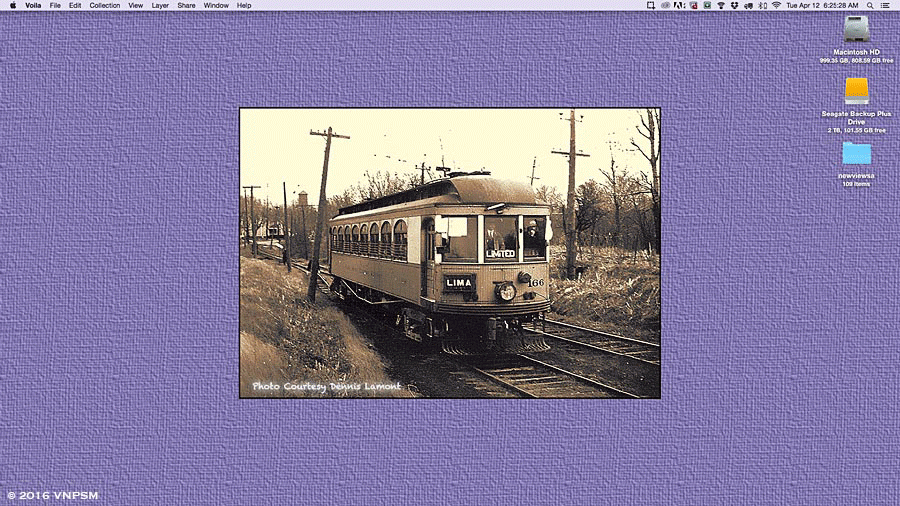Select the newviewsa folder icon

pyautogui.click(x=856, y=153)
